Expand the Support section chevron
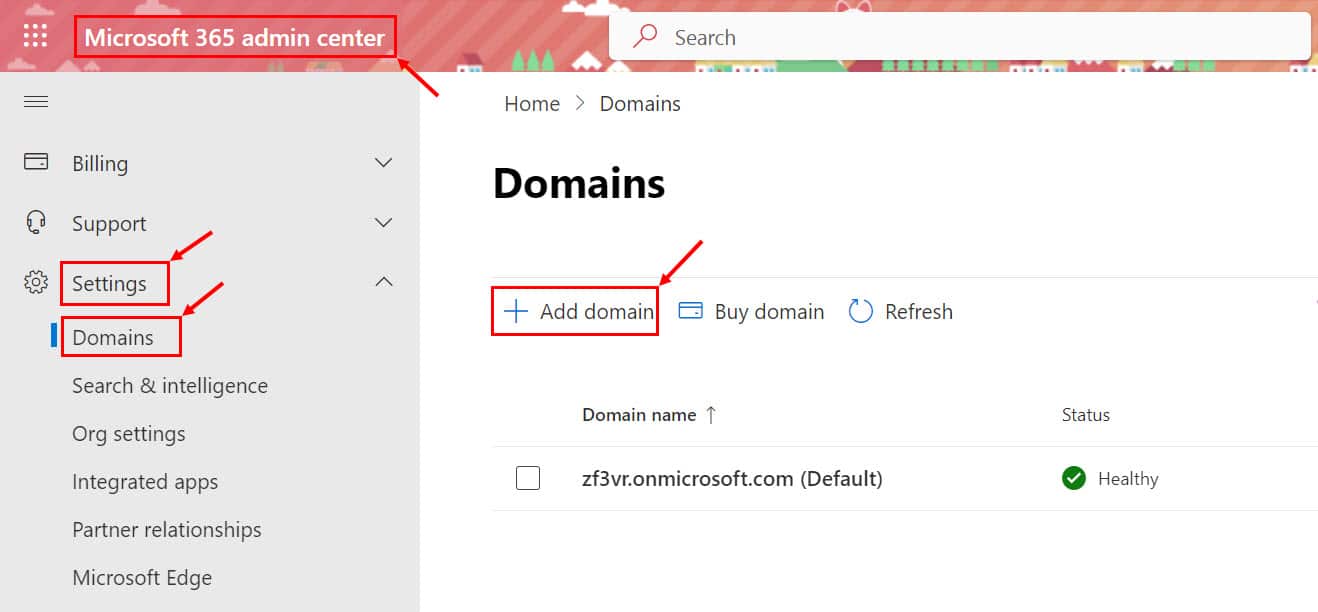The height and width of the screenshot is (612, 1318). [x=383, y=222]
